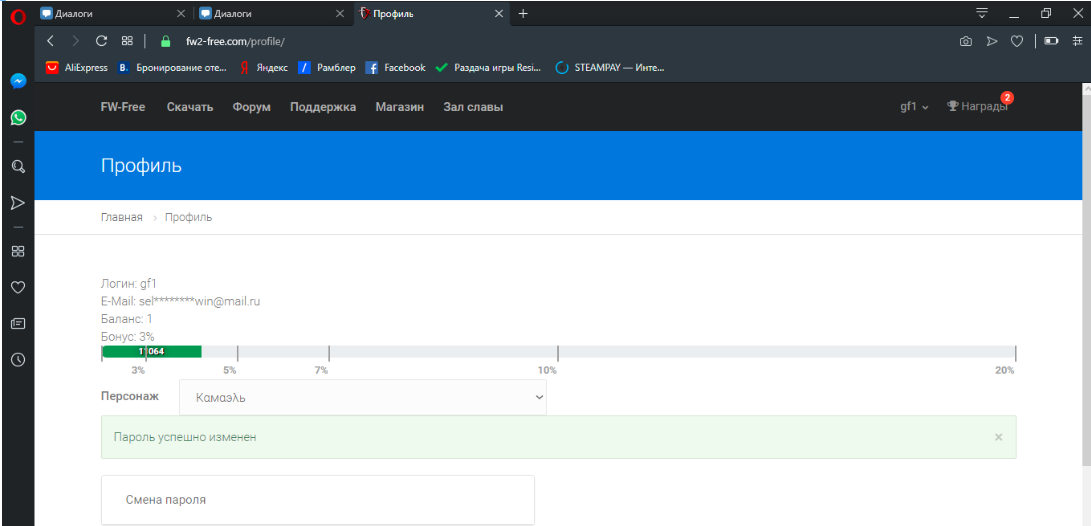The image size is (1091, 526).
Task: Open the History clock icon in sidebar
Action: click(x=17, y=359)
